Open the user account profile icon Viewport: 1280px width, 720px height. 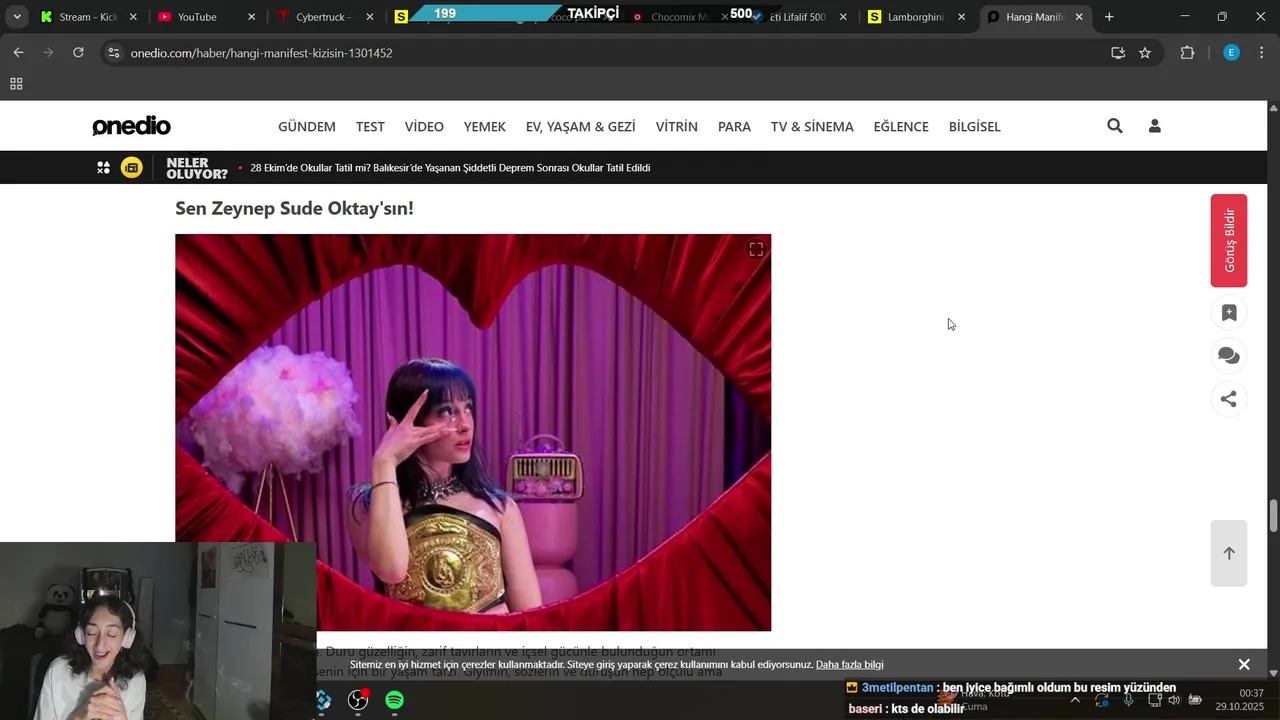click(x=1155, y=126)
